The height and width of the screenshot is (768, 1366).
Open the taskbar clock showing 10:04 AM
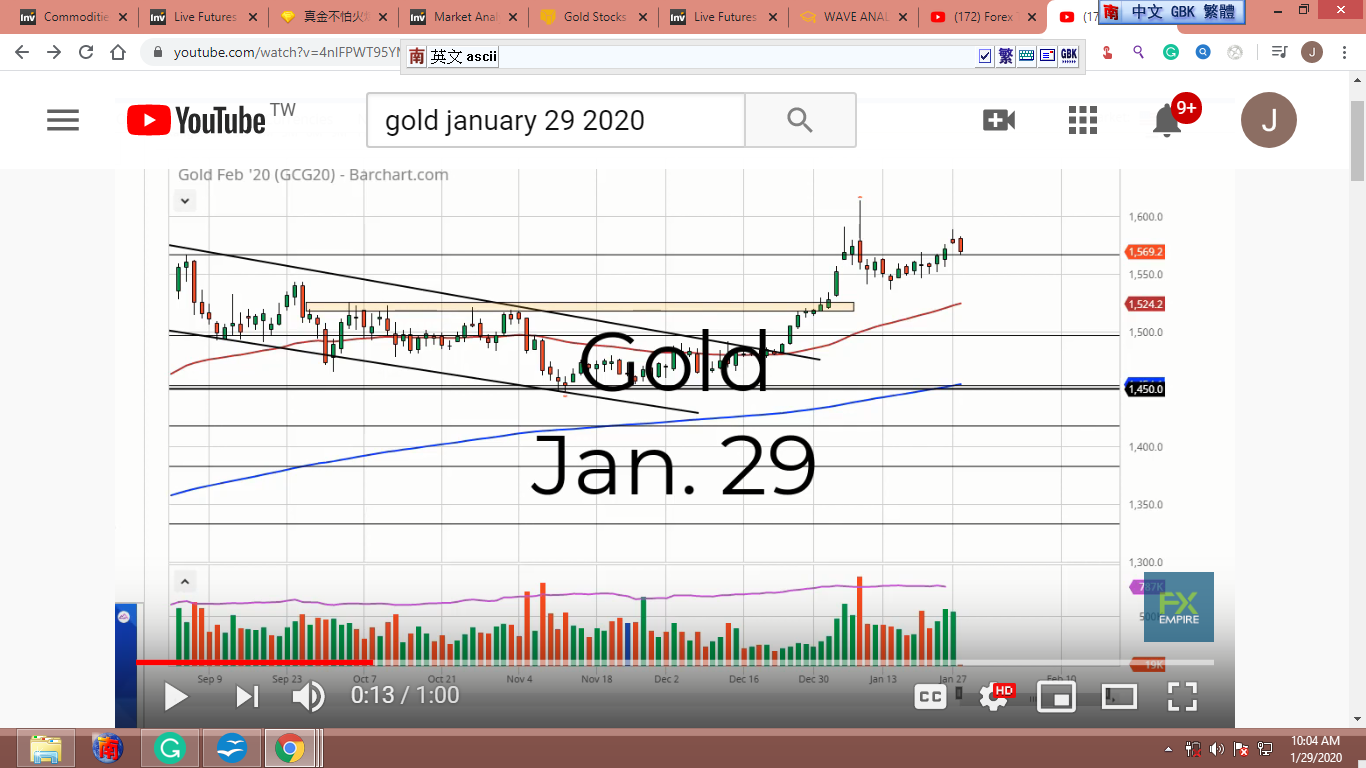[1315, 748]
